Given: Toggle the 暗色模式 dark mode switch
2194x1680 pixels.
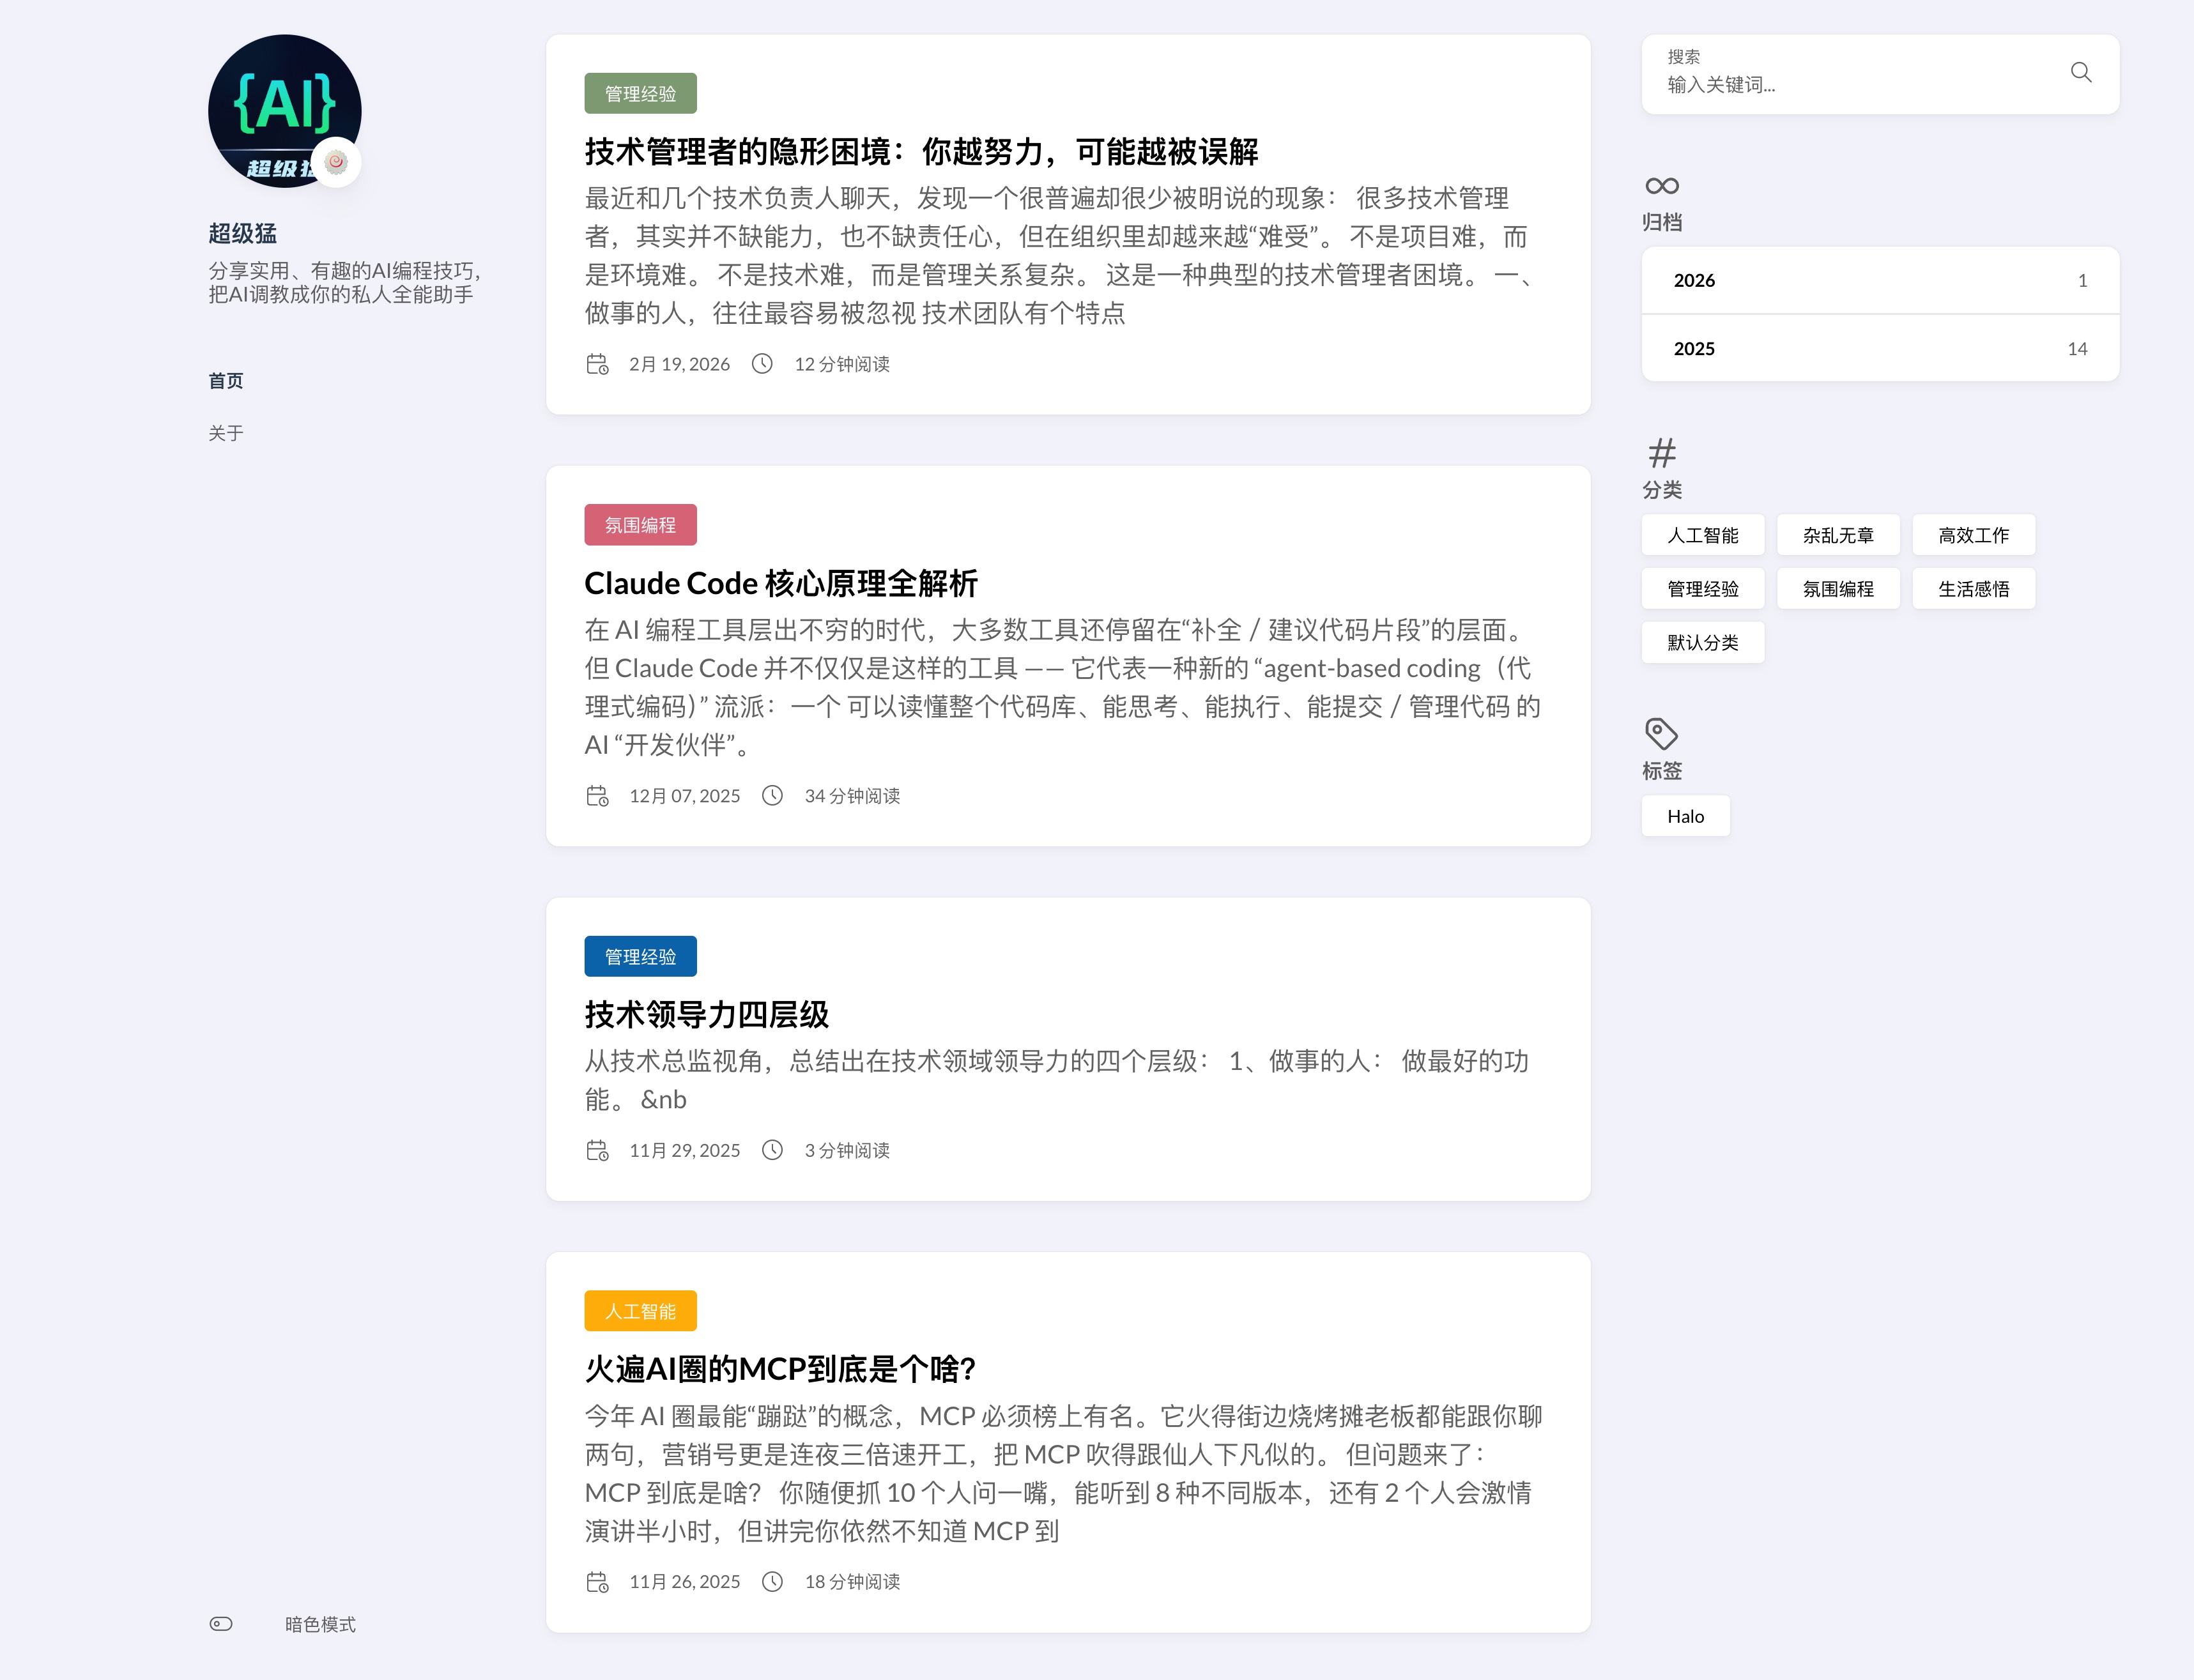Looking at the screenshot, I should point(221,1624).
